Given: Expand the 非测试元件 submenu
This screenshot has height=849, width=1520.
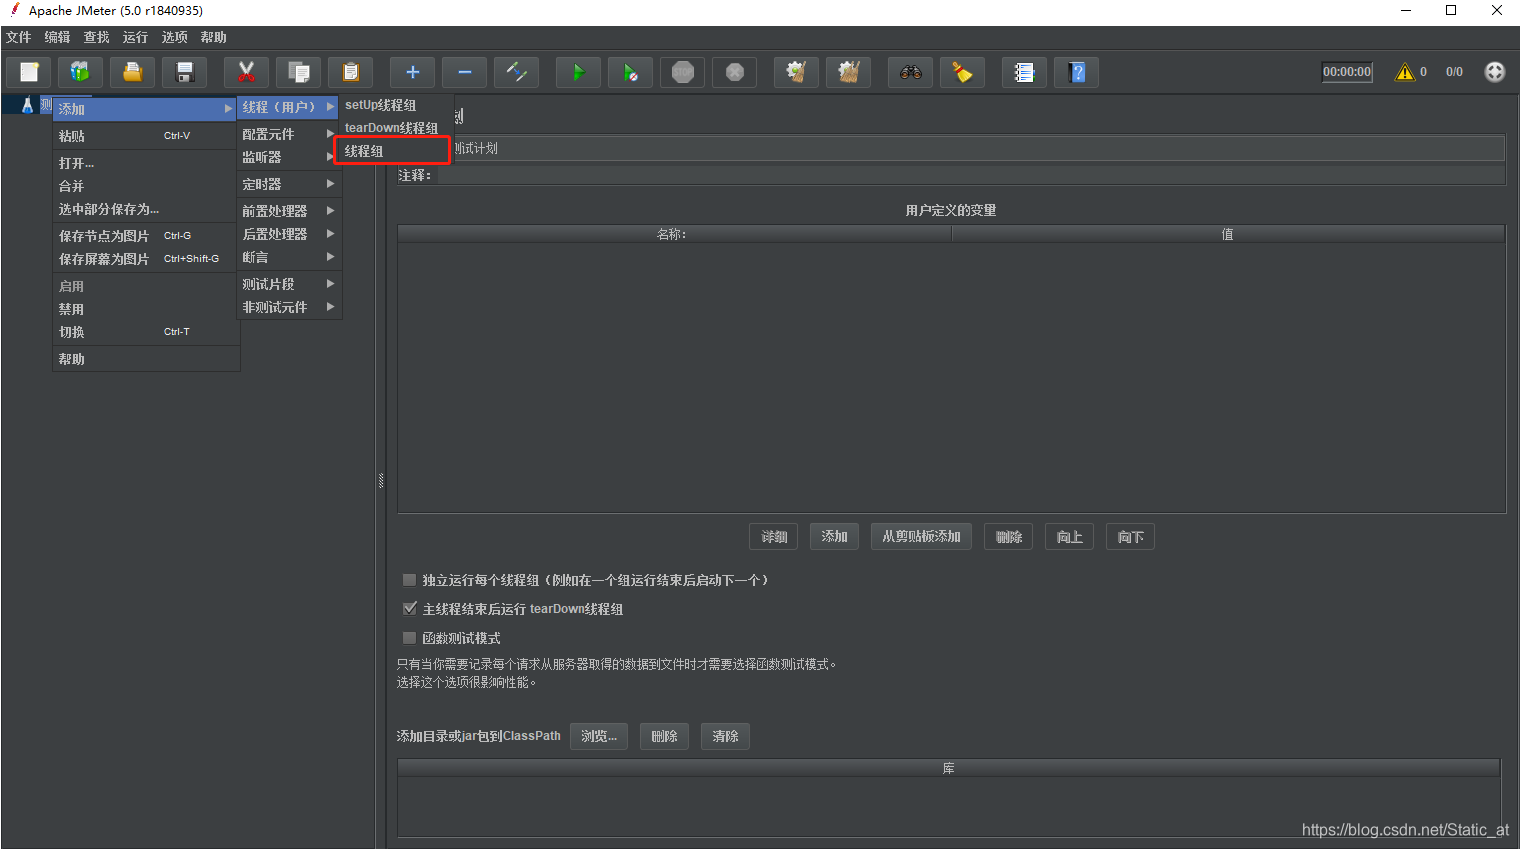Looking at the screenshot, I should [288, 307].
